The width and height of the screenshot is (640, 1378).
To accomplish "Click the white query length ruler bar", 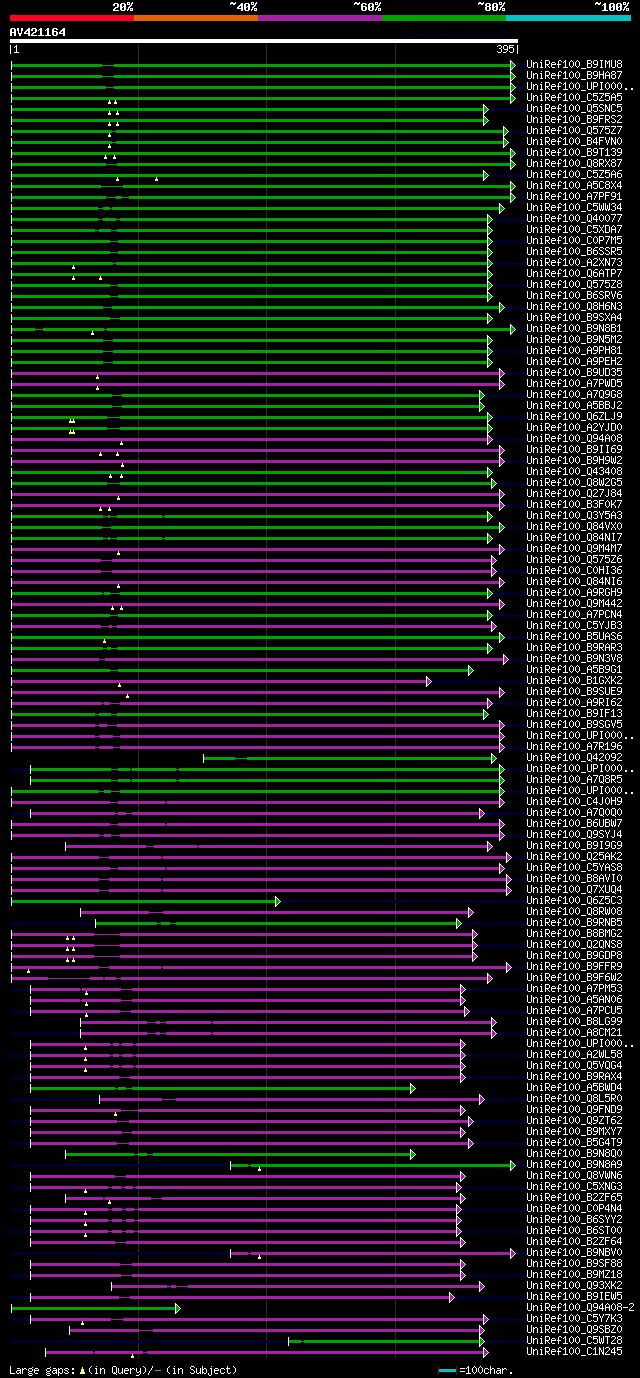I will [x=263, y=41].
